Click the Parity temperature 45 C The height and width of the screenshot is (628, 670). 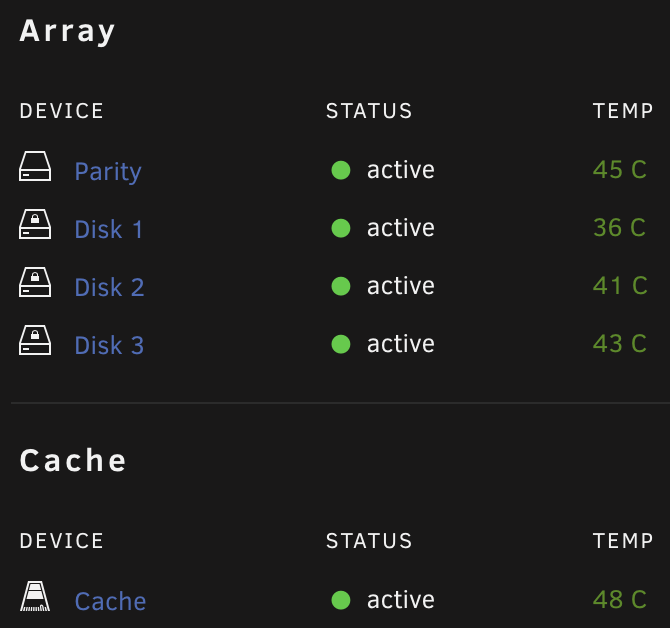tap(620, 170)
